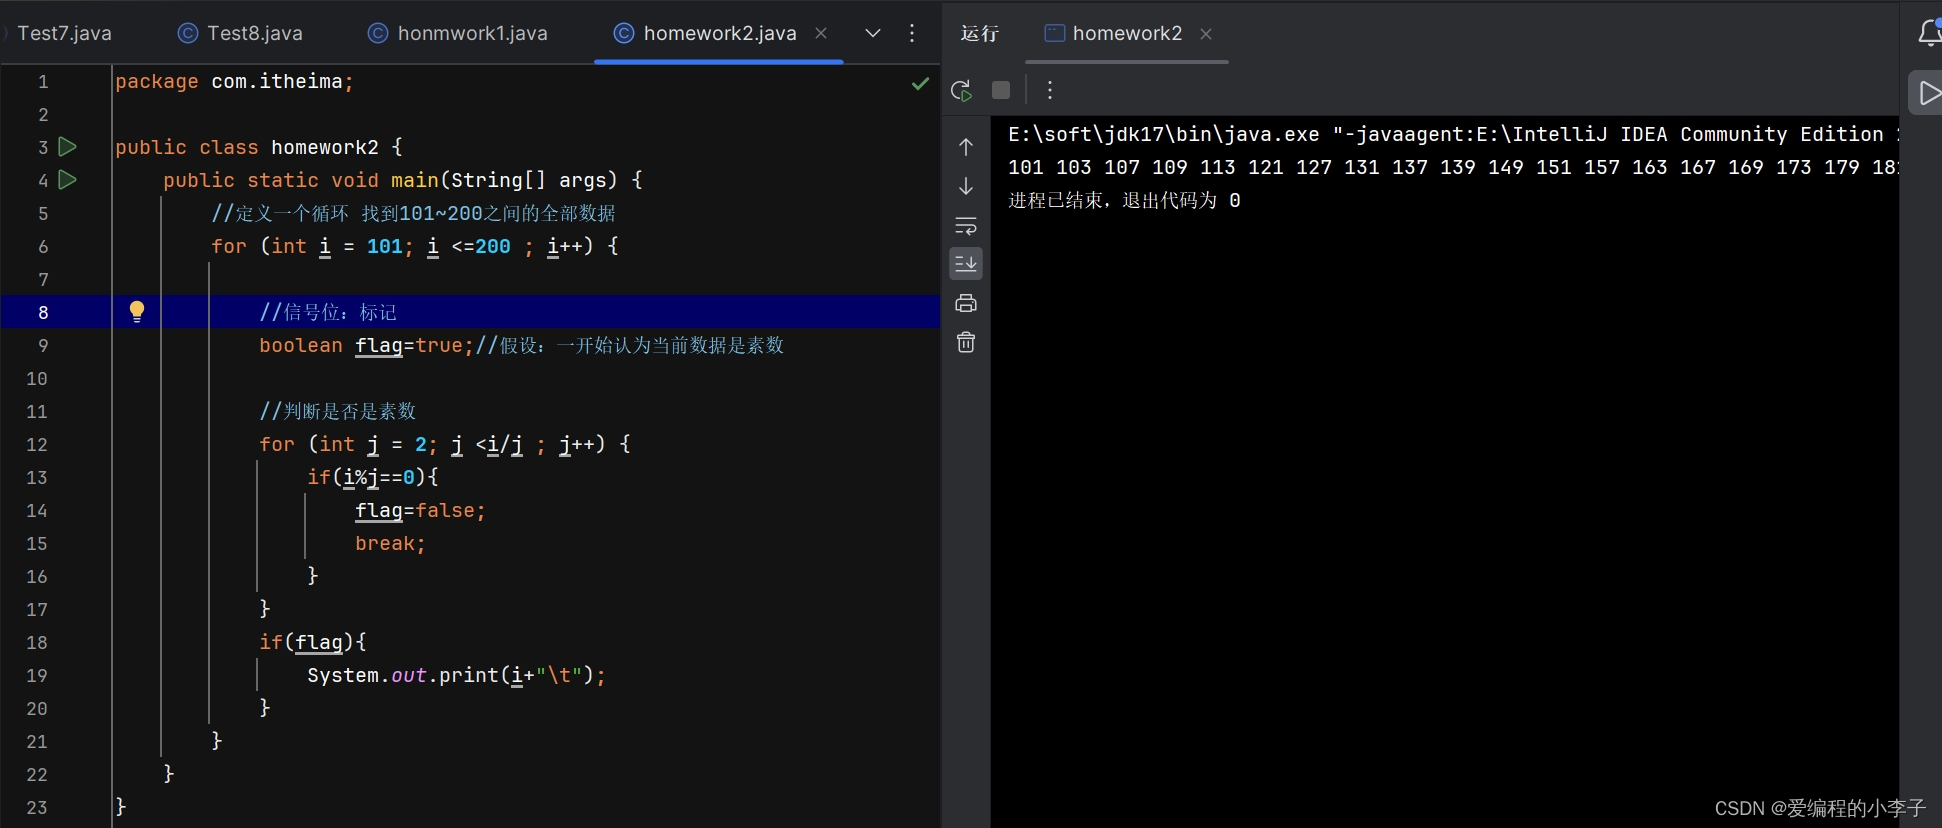Click the '进程已结束' exit code message
Screen dimensions: 1942x828
[x=1124, y=200]
